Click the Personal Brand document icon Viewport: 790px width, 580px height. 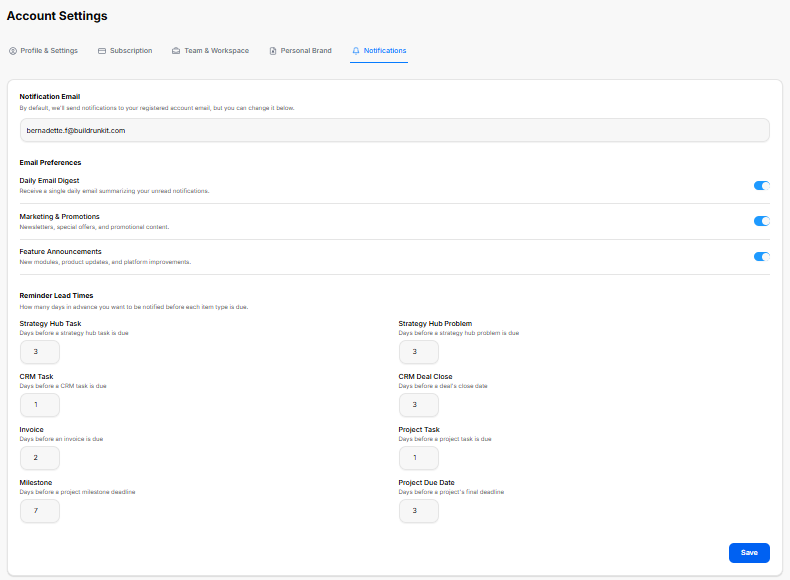tap(273, 51)
